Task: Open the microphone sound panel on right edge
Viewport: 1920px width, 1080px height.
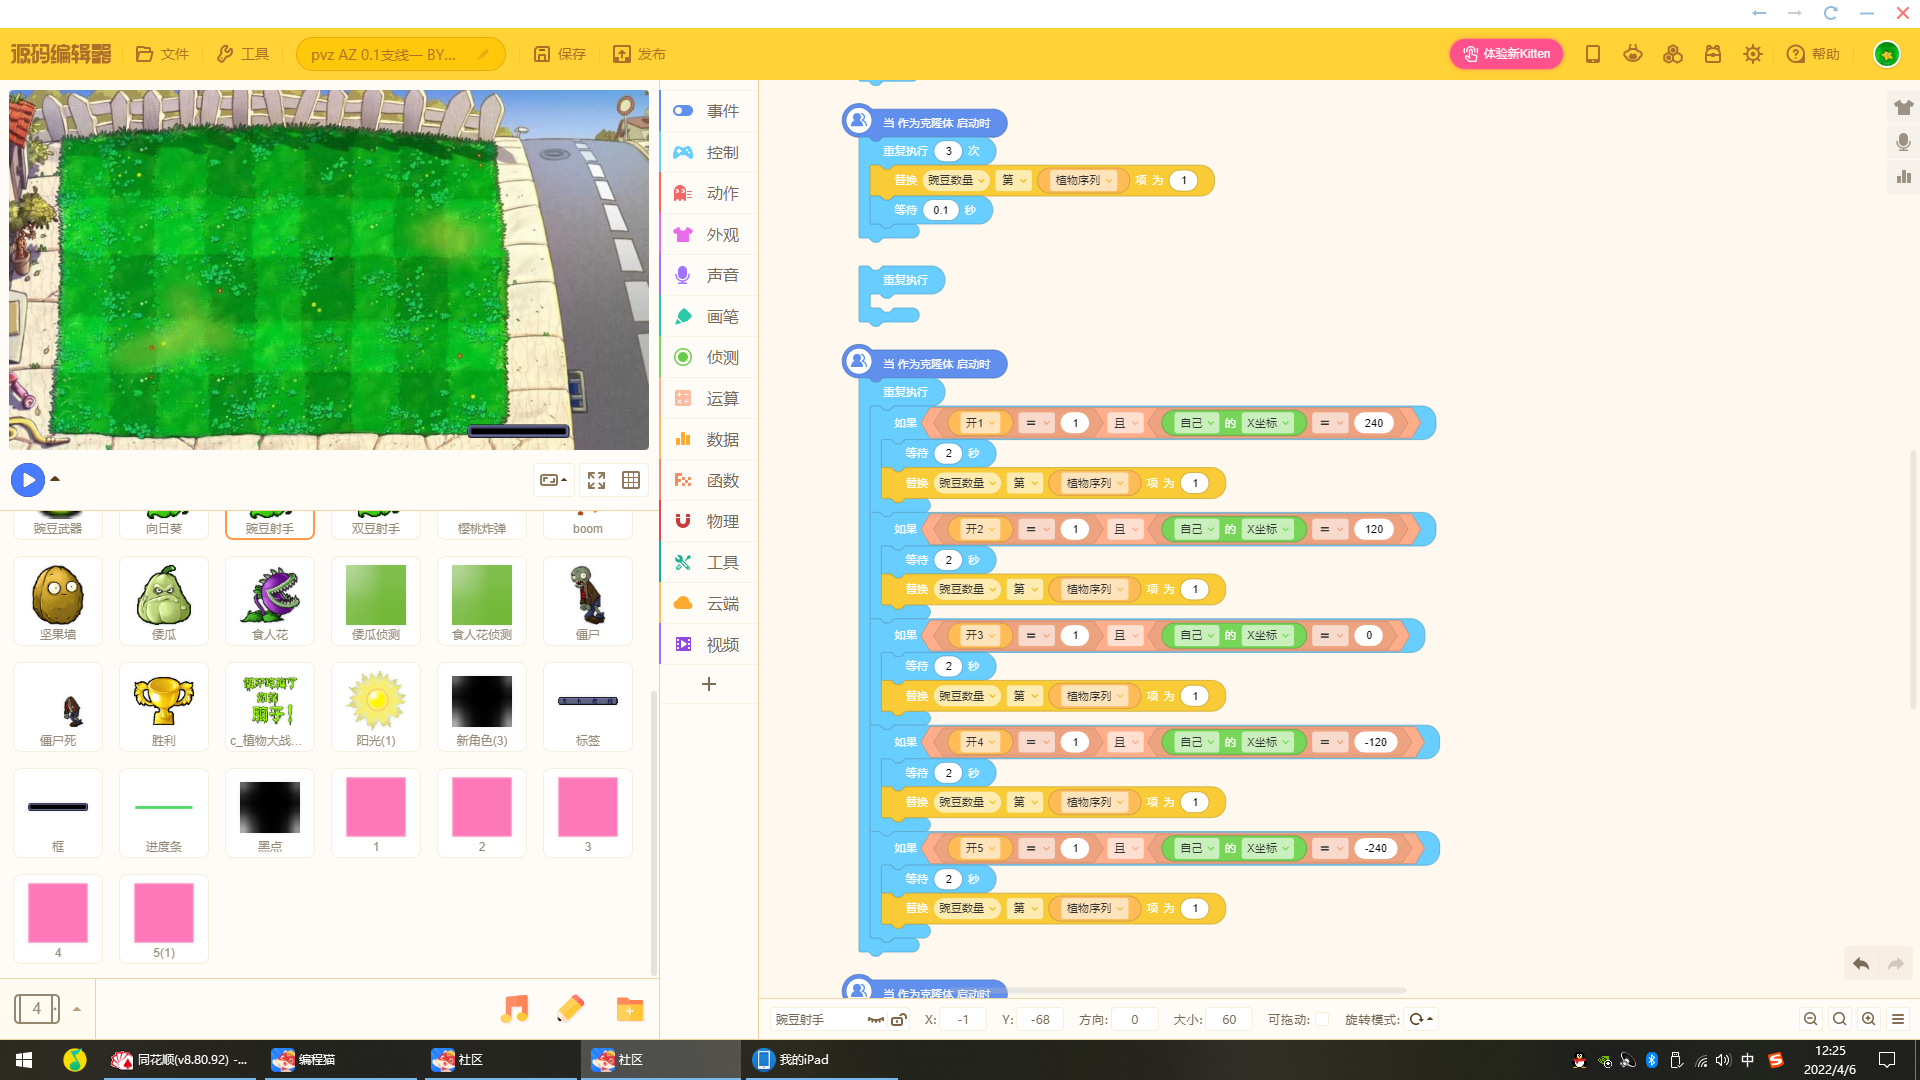Action: pyautogui.click(x=1903, y=143)
